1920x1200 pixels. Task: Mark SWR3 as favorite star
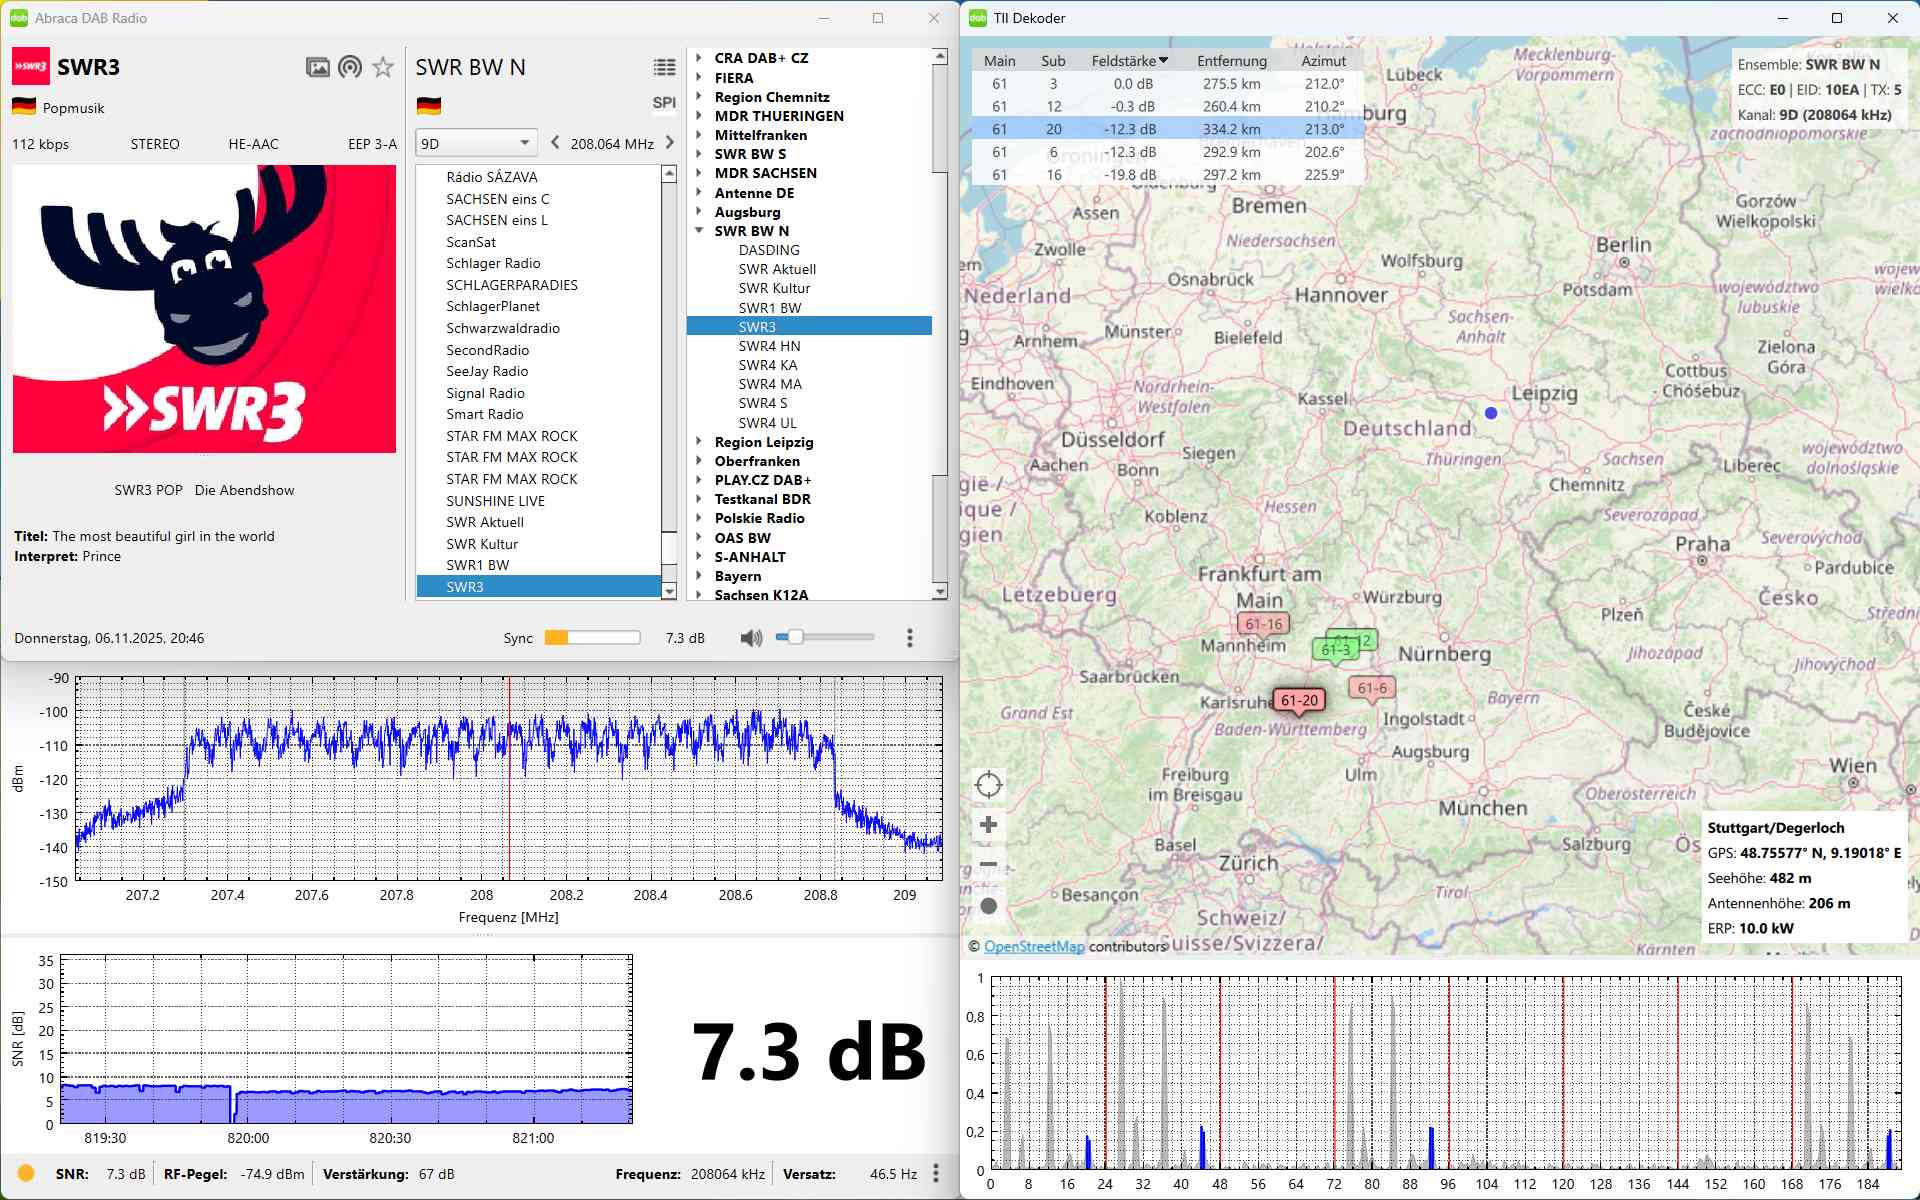click(x=383, y=67)
